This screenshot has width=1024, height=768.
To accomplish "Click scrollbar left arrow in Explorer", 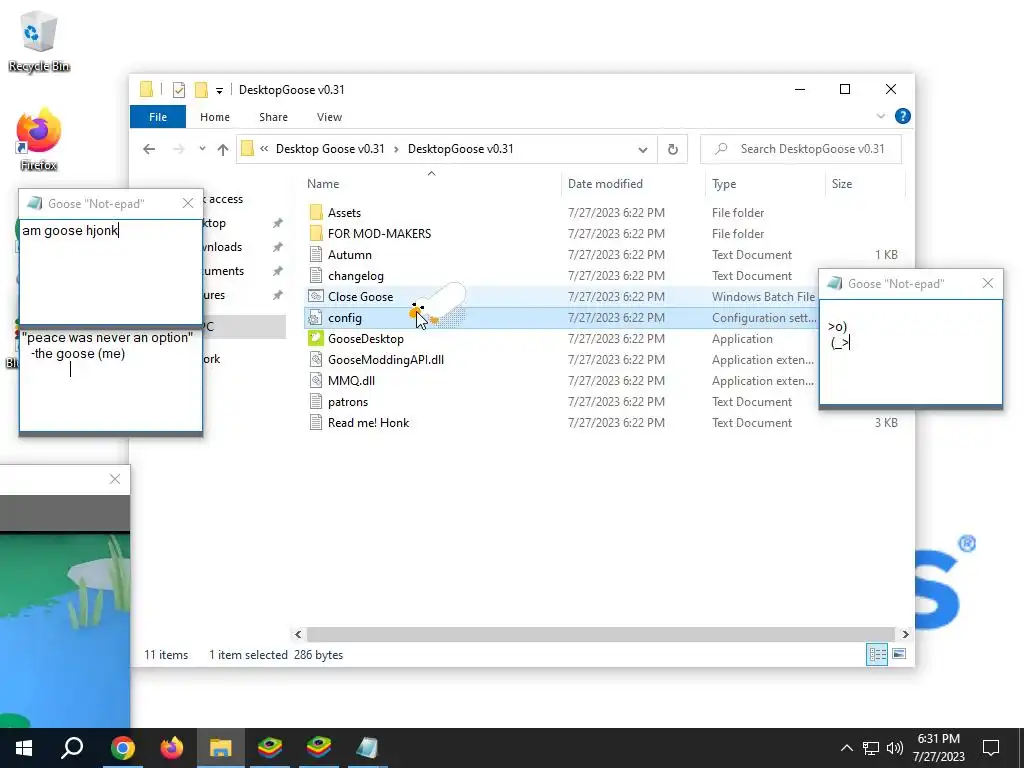I will pos(298,634).
